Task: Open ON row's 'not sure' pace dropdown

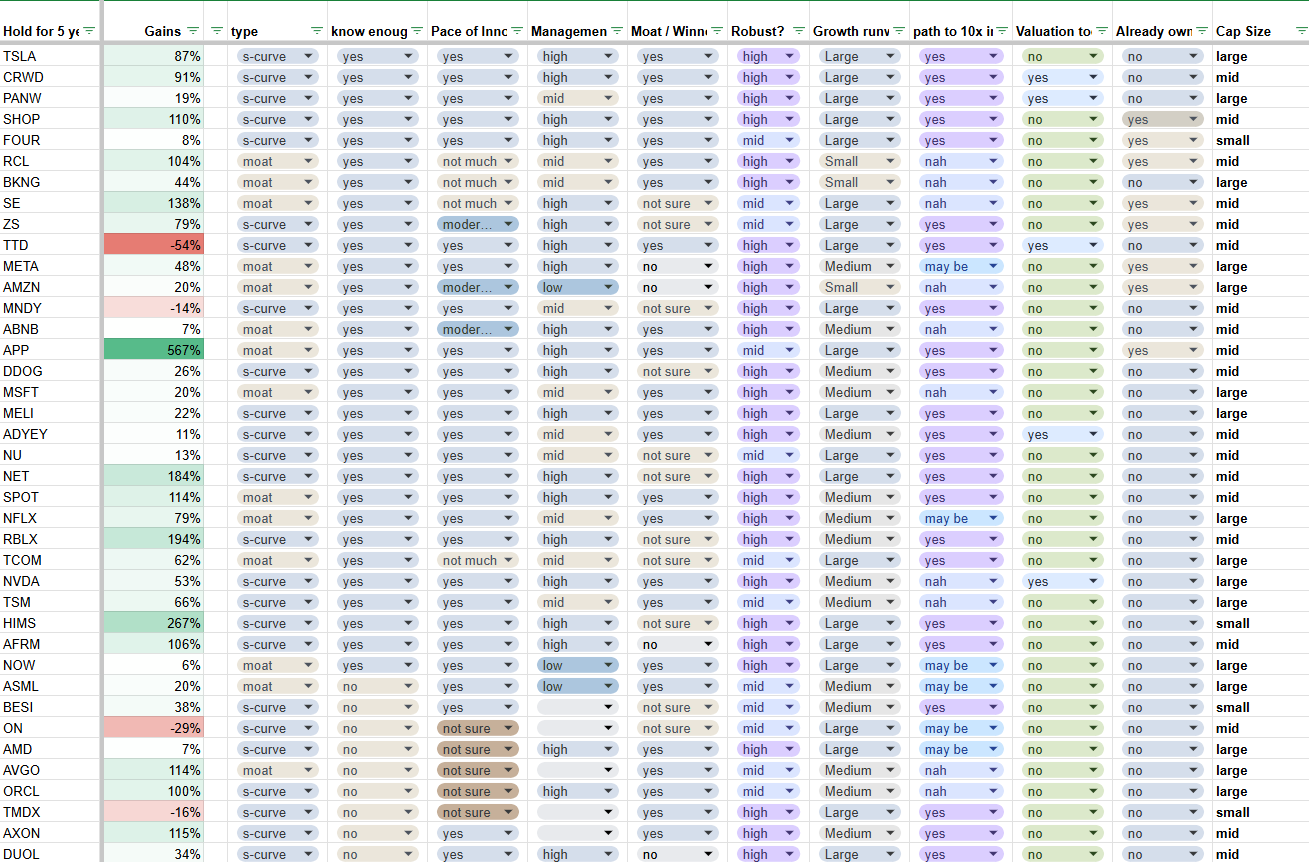Action: pyautogui.click(x=478, y=728)
